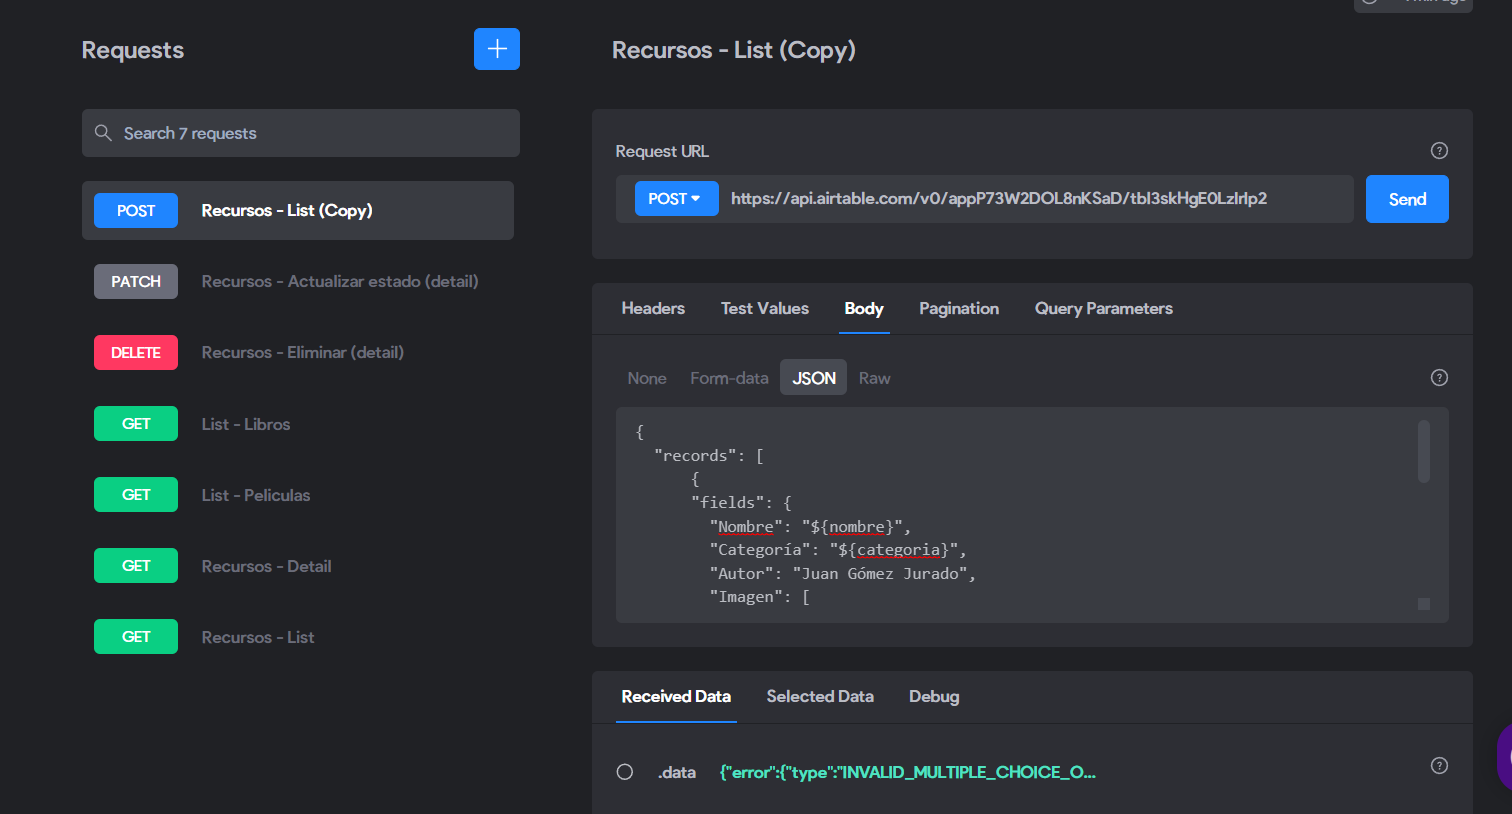Open List - Libros request
The height and width of the screenshot is (814, 1512).
click(x=298, y=424)
